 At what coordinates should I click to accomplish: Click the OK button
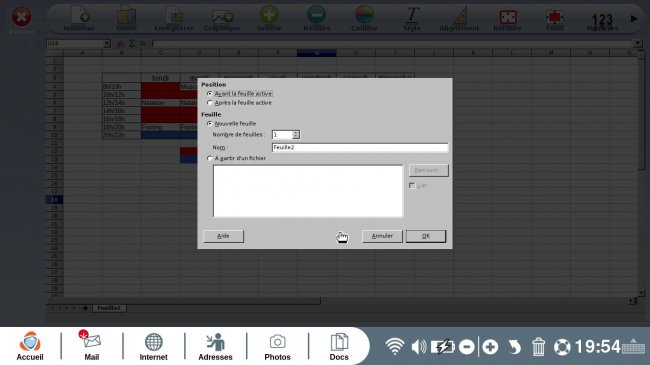(x=426, y=236)
